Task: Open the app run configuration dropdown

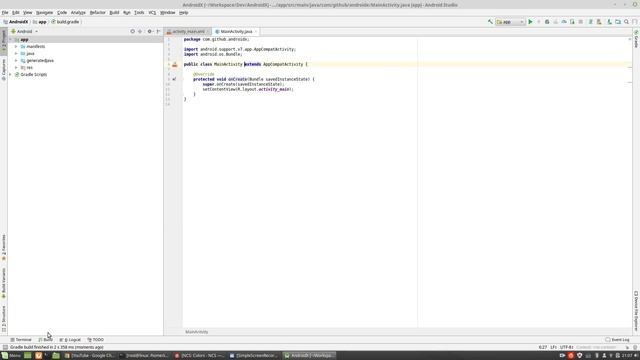Action: 510,22
